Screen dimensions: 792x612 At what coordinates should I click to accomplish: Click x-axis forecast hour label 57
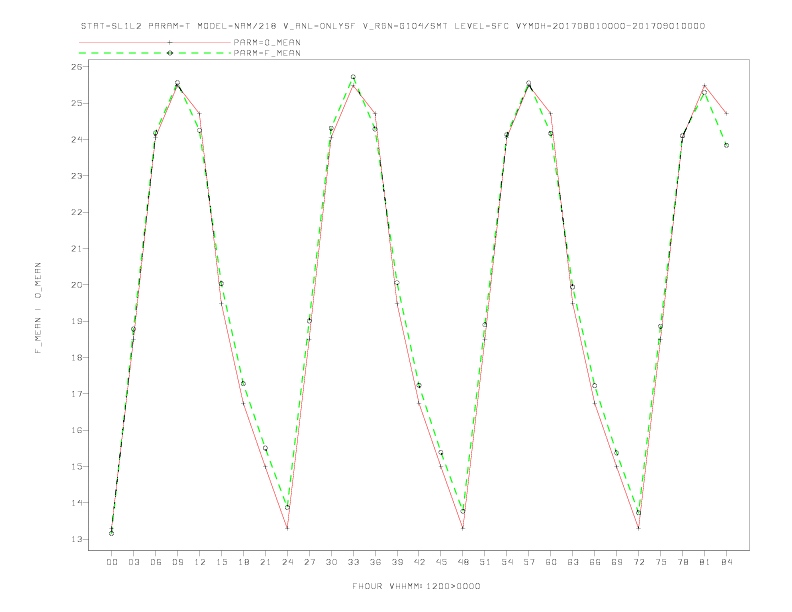[529, 562]
